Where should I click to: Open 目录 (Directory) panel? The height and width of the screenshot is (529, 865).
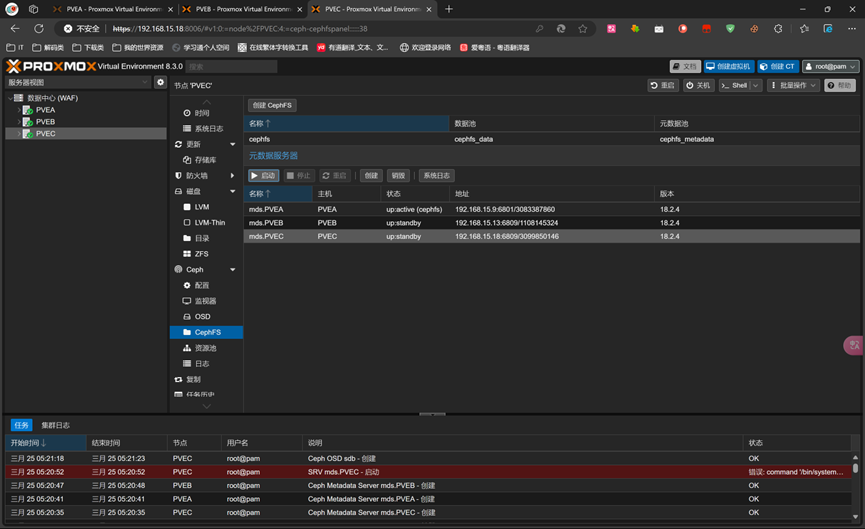pyautogui.click(x=201, y=238)
